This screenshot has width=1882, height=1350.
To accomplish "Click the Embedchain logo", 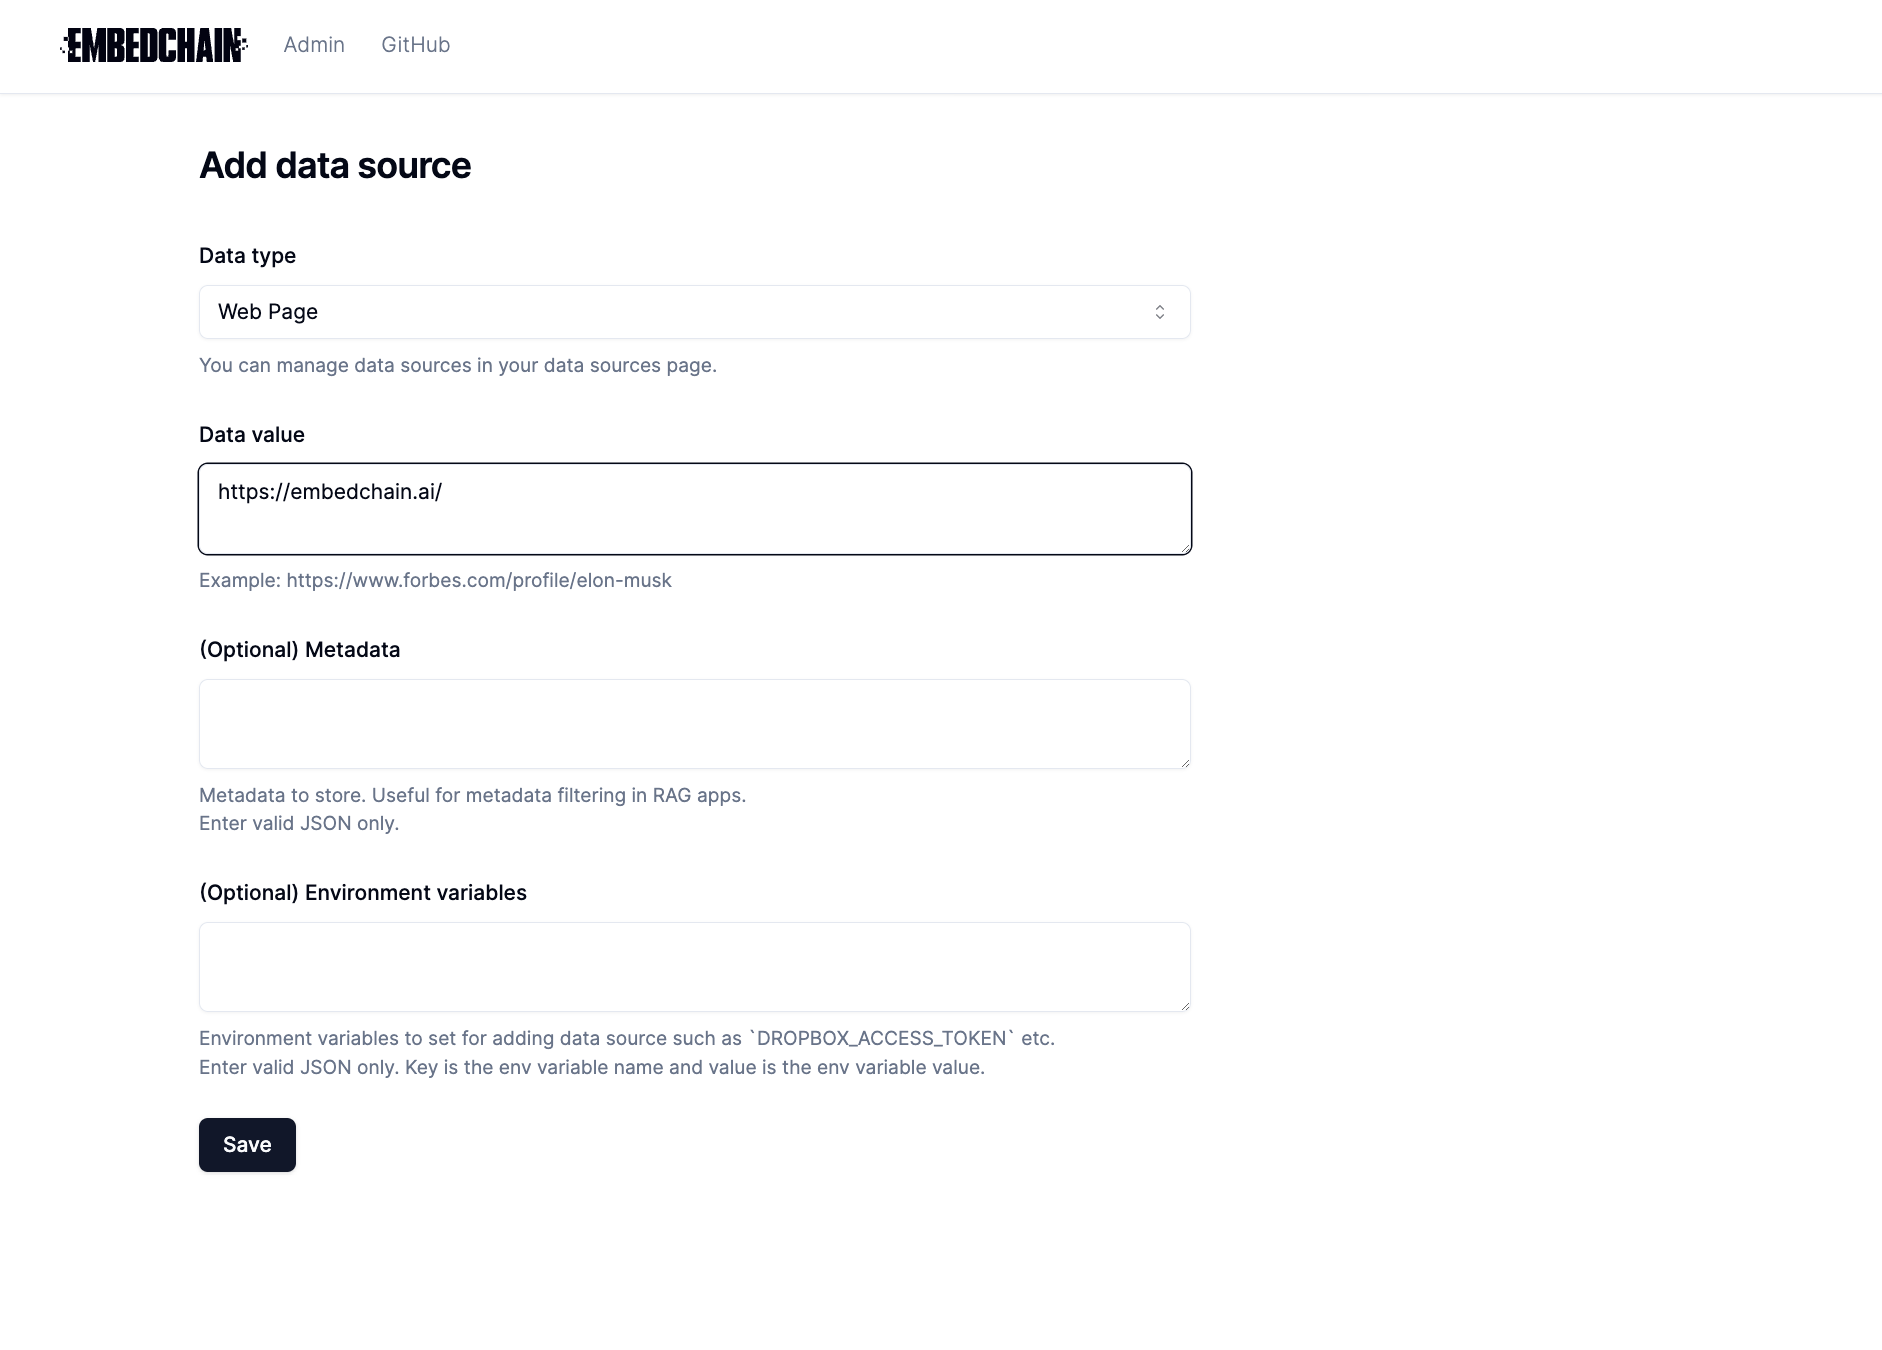I will 154,45.
